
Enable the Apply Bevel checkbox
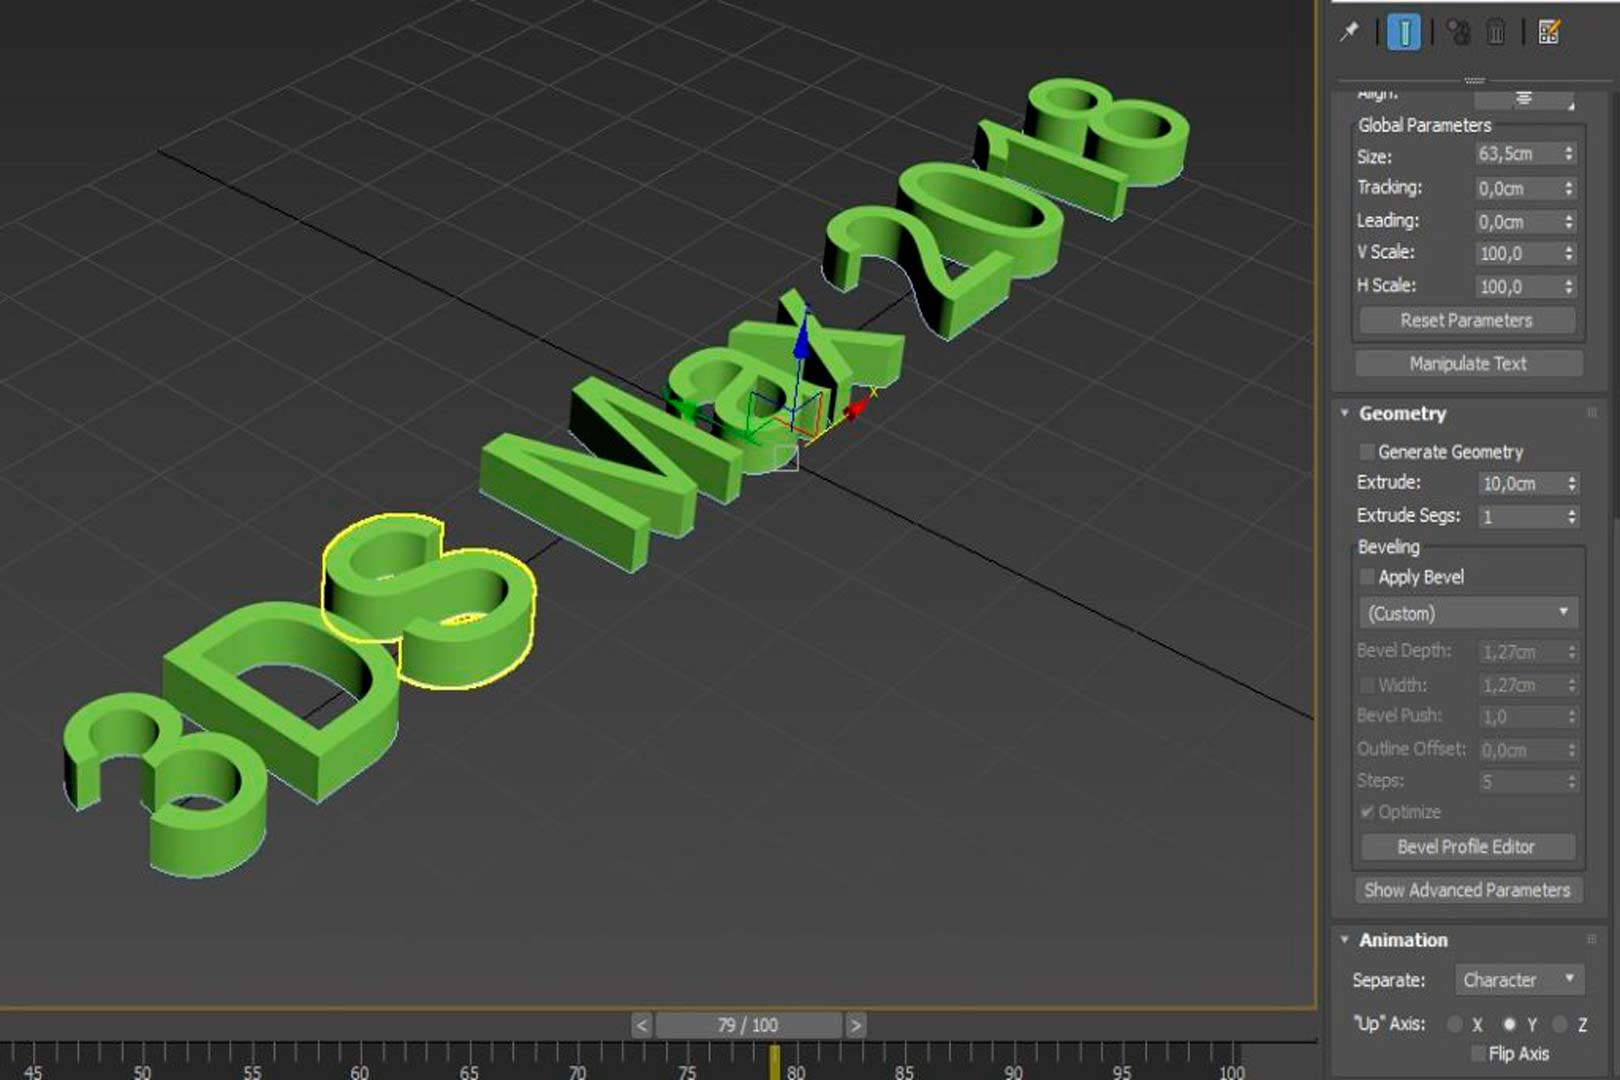(1367, 577)
